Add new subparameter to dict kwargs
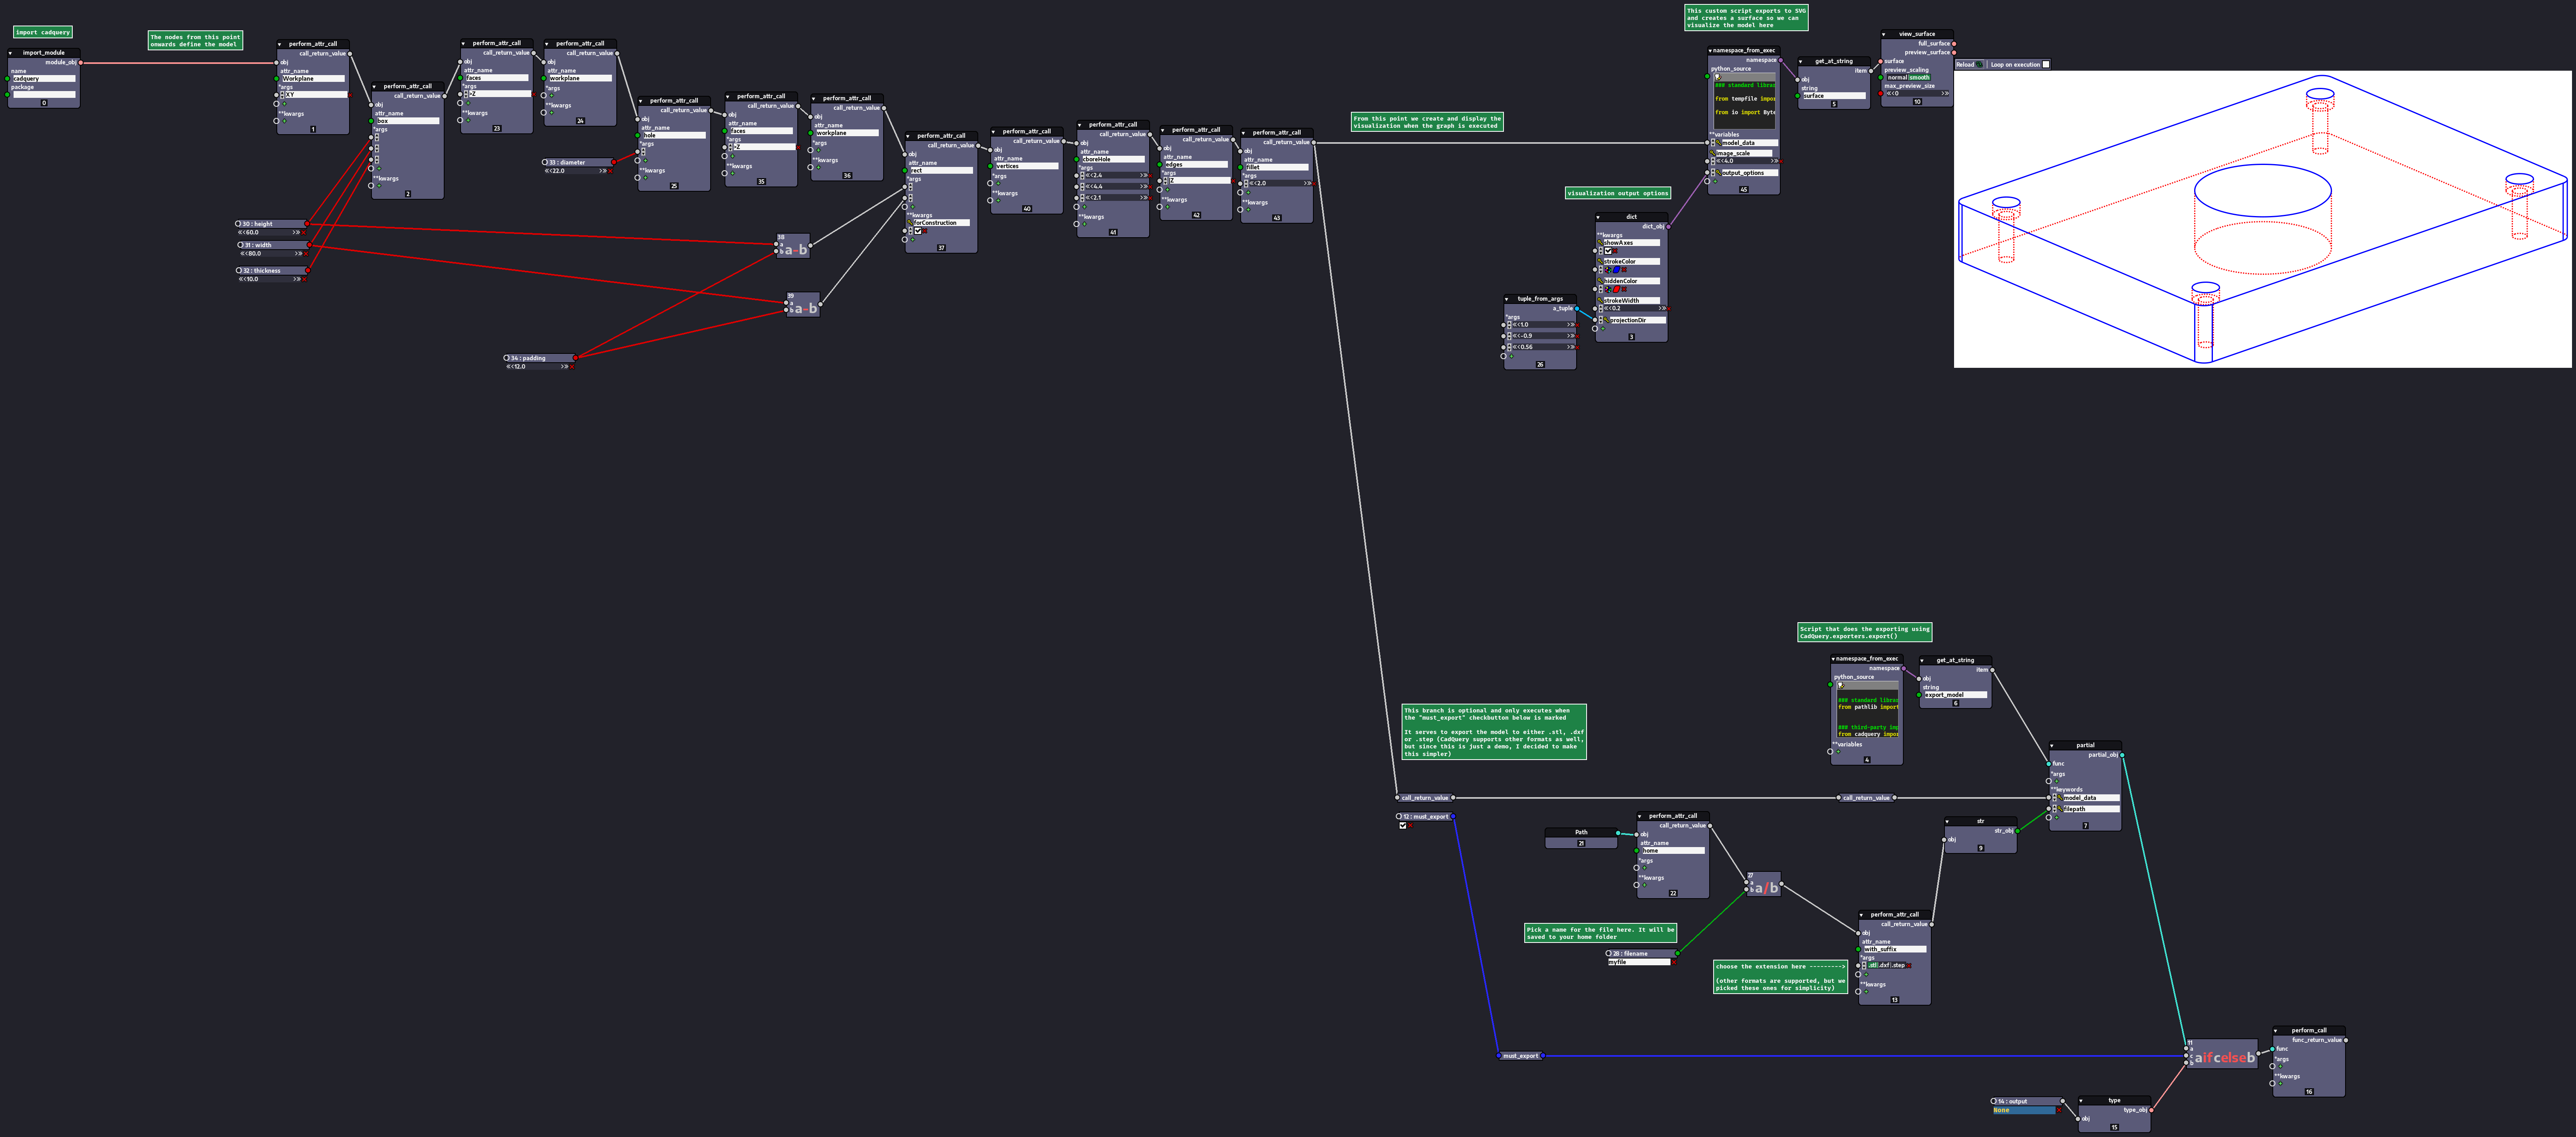Image resolution: width=2576 pixels, height=1137 pixels. click(x=1603, y=329)
